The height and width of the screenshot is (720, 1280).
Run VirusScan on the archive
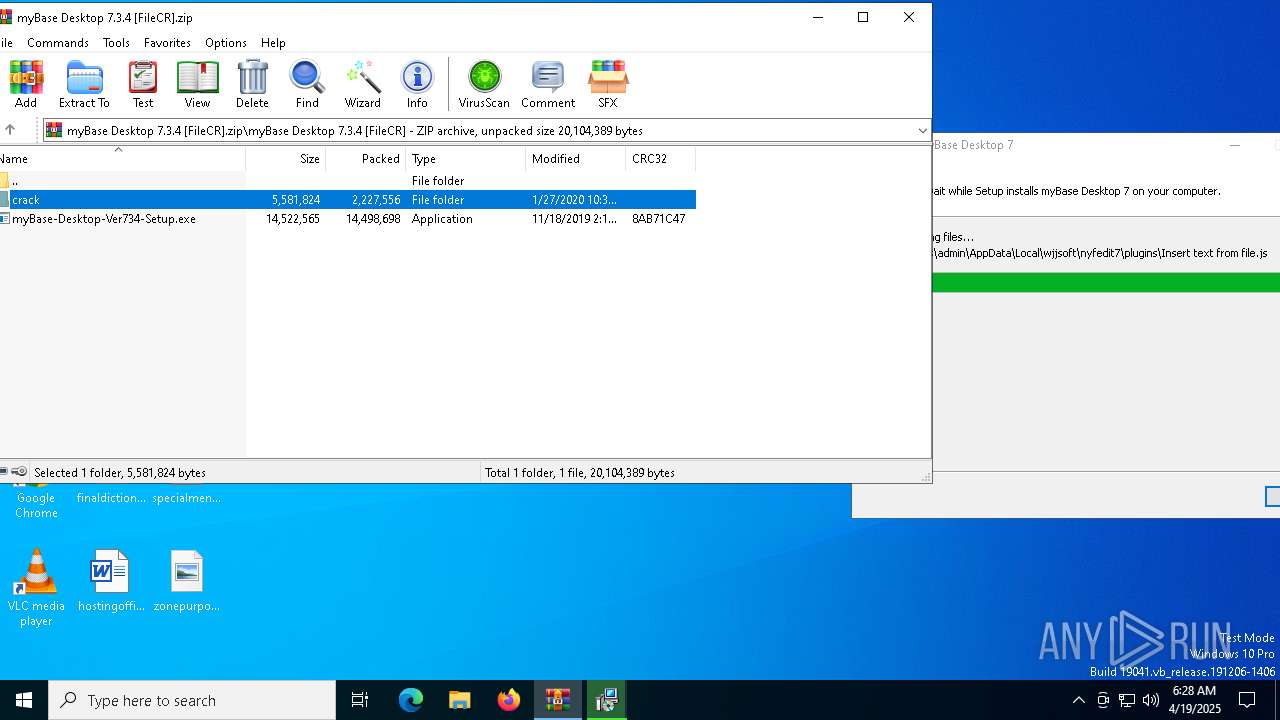point(484,84)
